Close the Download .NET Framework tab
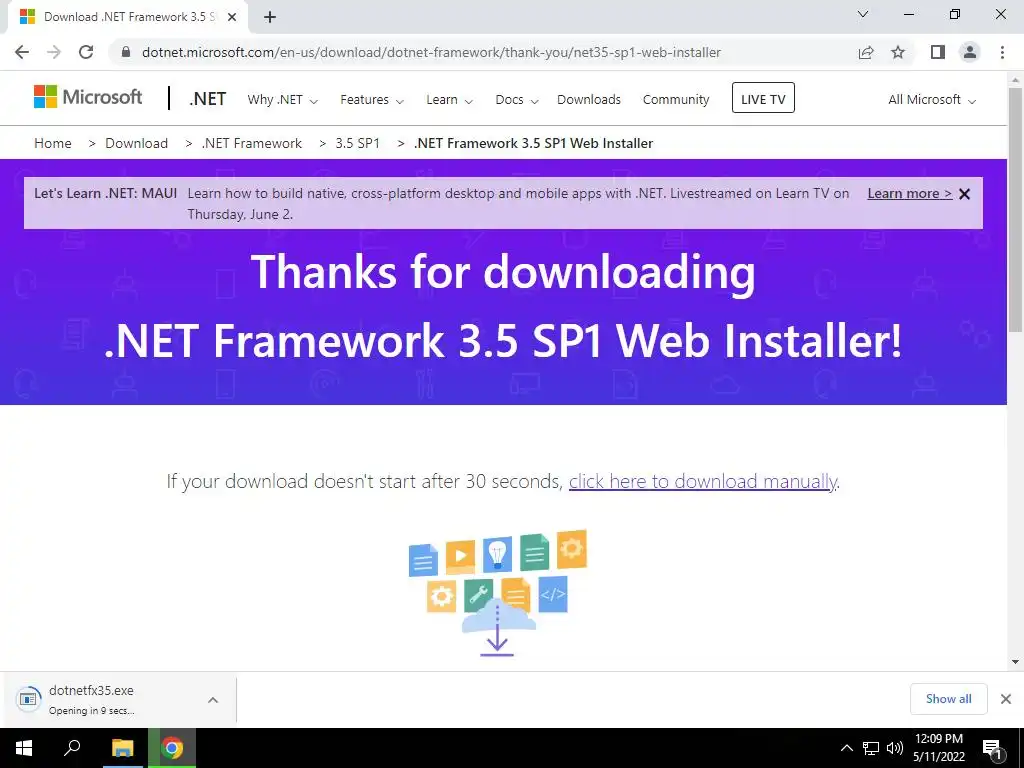Image resolution: width=1024 pixels, height=768 pixels. tap(232, 17)
